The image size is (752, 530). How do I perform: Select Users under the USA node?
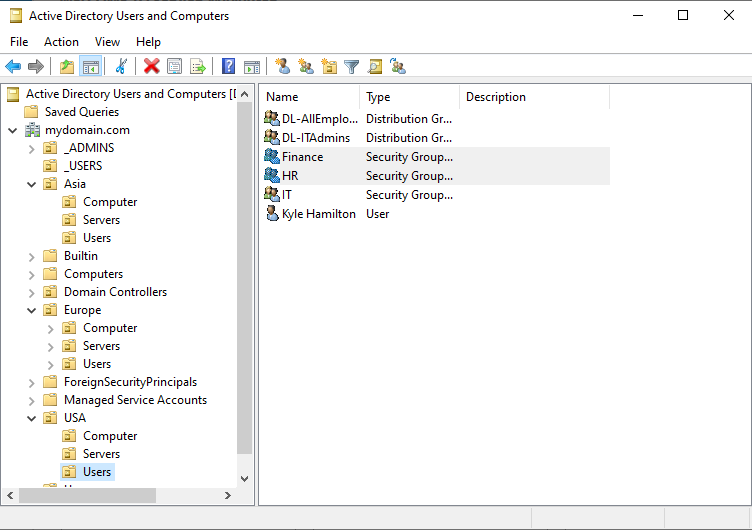click(x=97, y=472)
